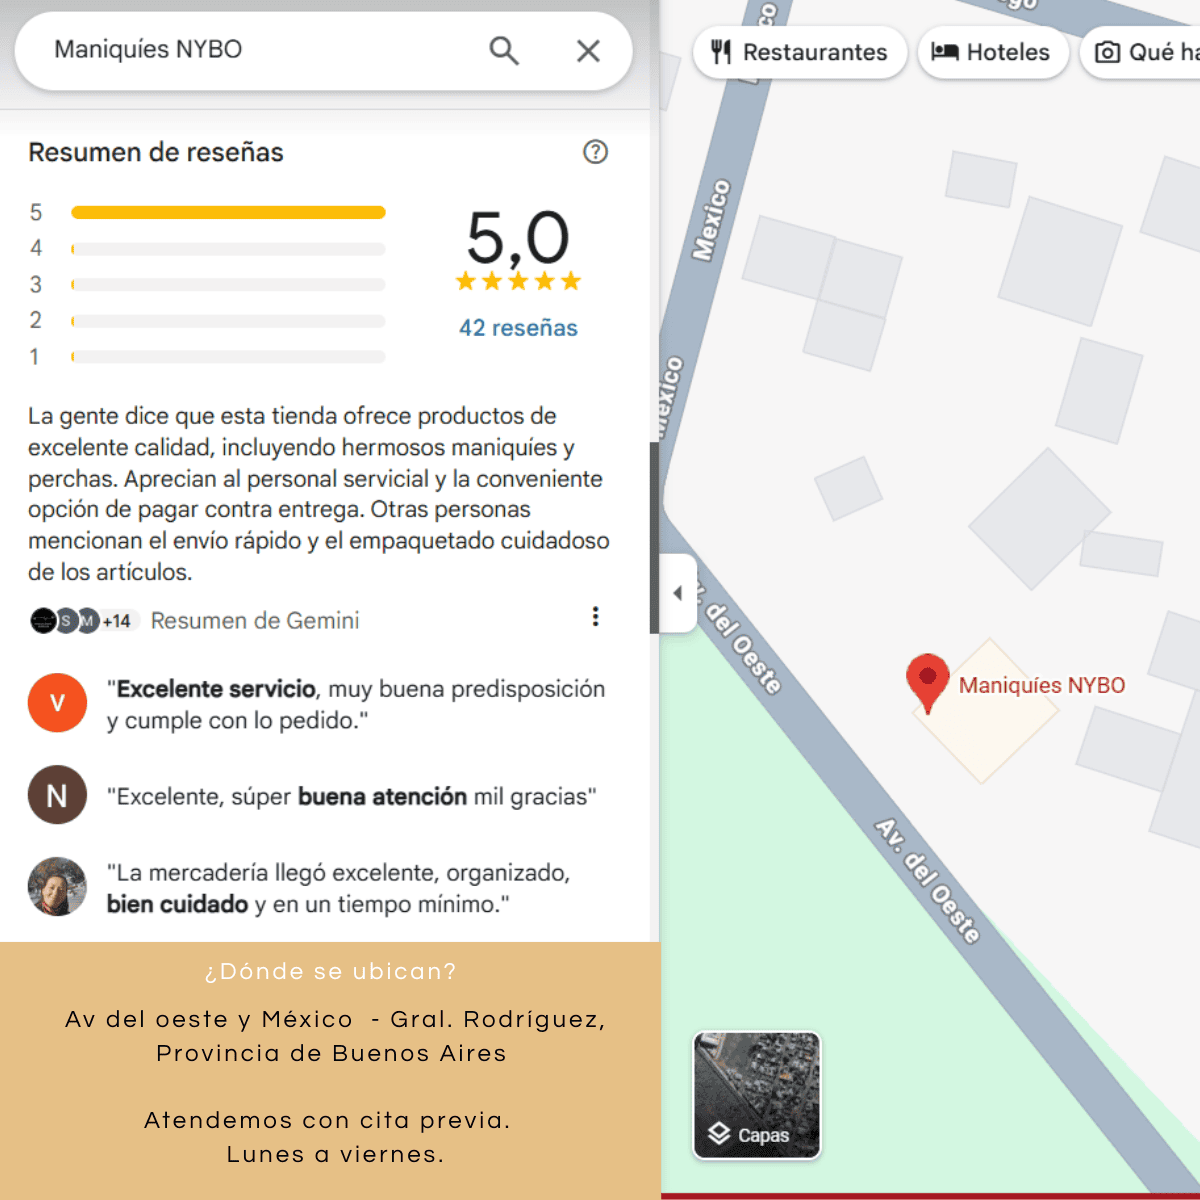This screenshot has width=1200, height=1200.
Task: Click the orange V reviewer avatar
Action: (57, 703)
